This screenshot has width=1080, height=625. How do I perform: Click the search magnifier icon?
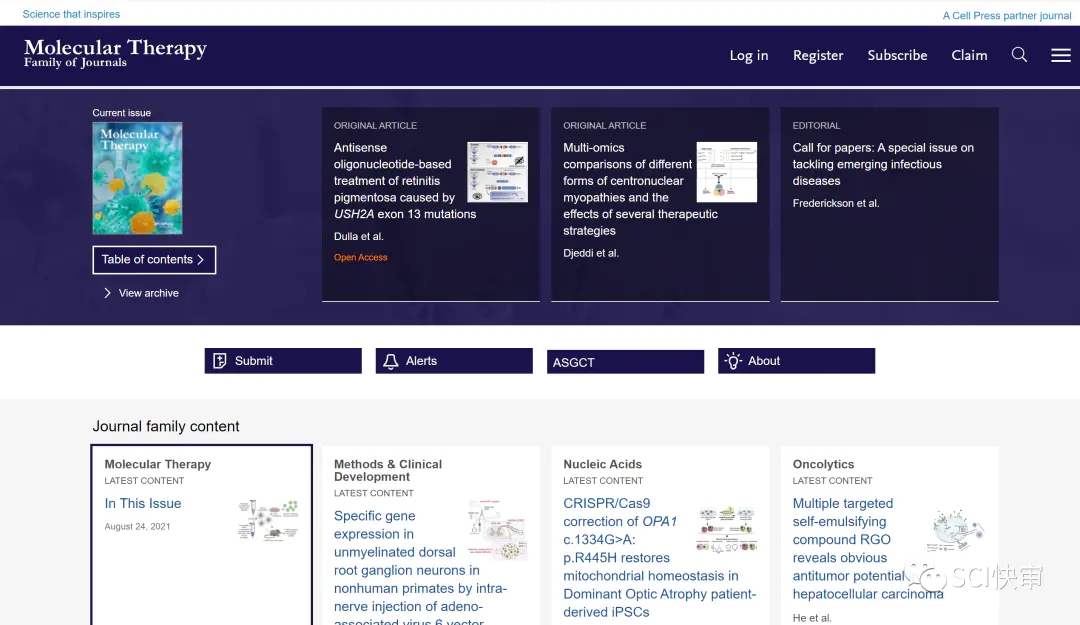(x=1019, y=55)
